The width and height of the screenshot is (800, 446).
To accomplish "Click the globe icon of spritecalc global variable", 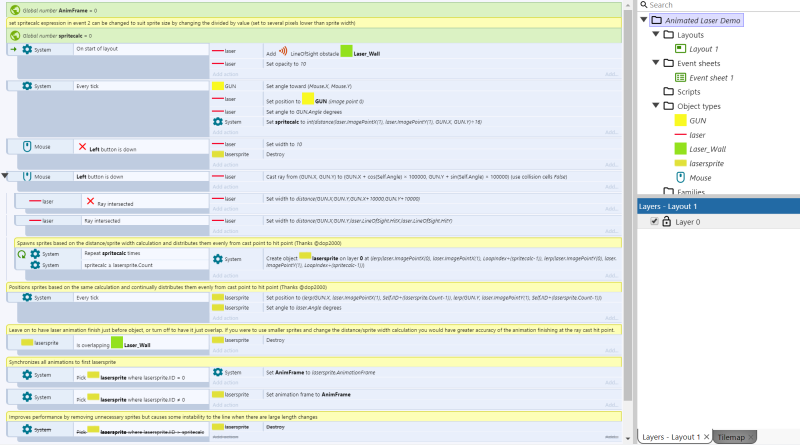I will pos(15,35).
